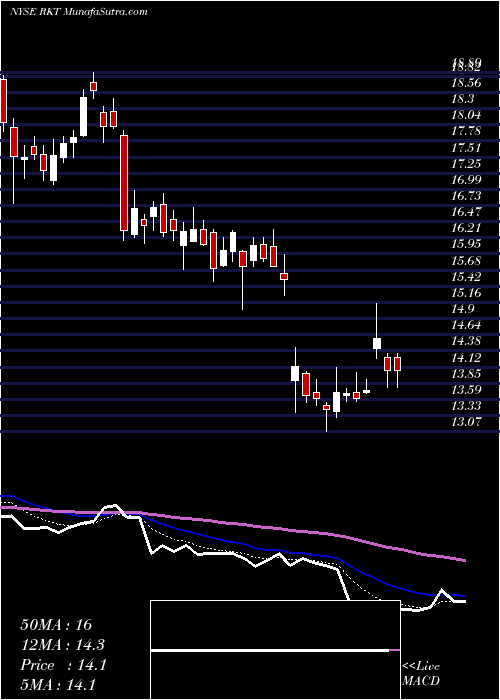
Task: Click the 15.42 price axis label
Action: coord(467,276)
